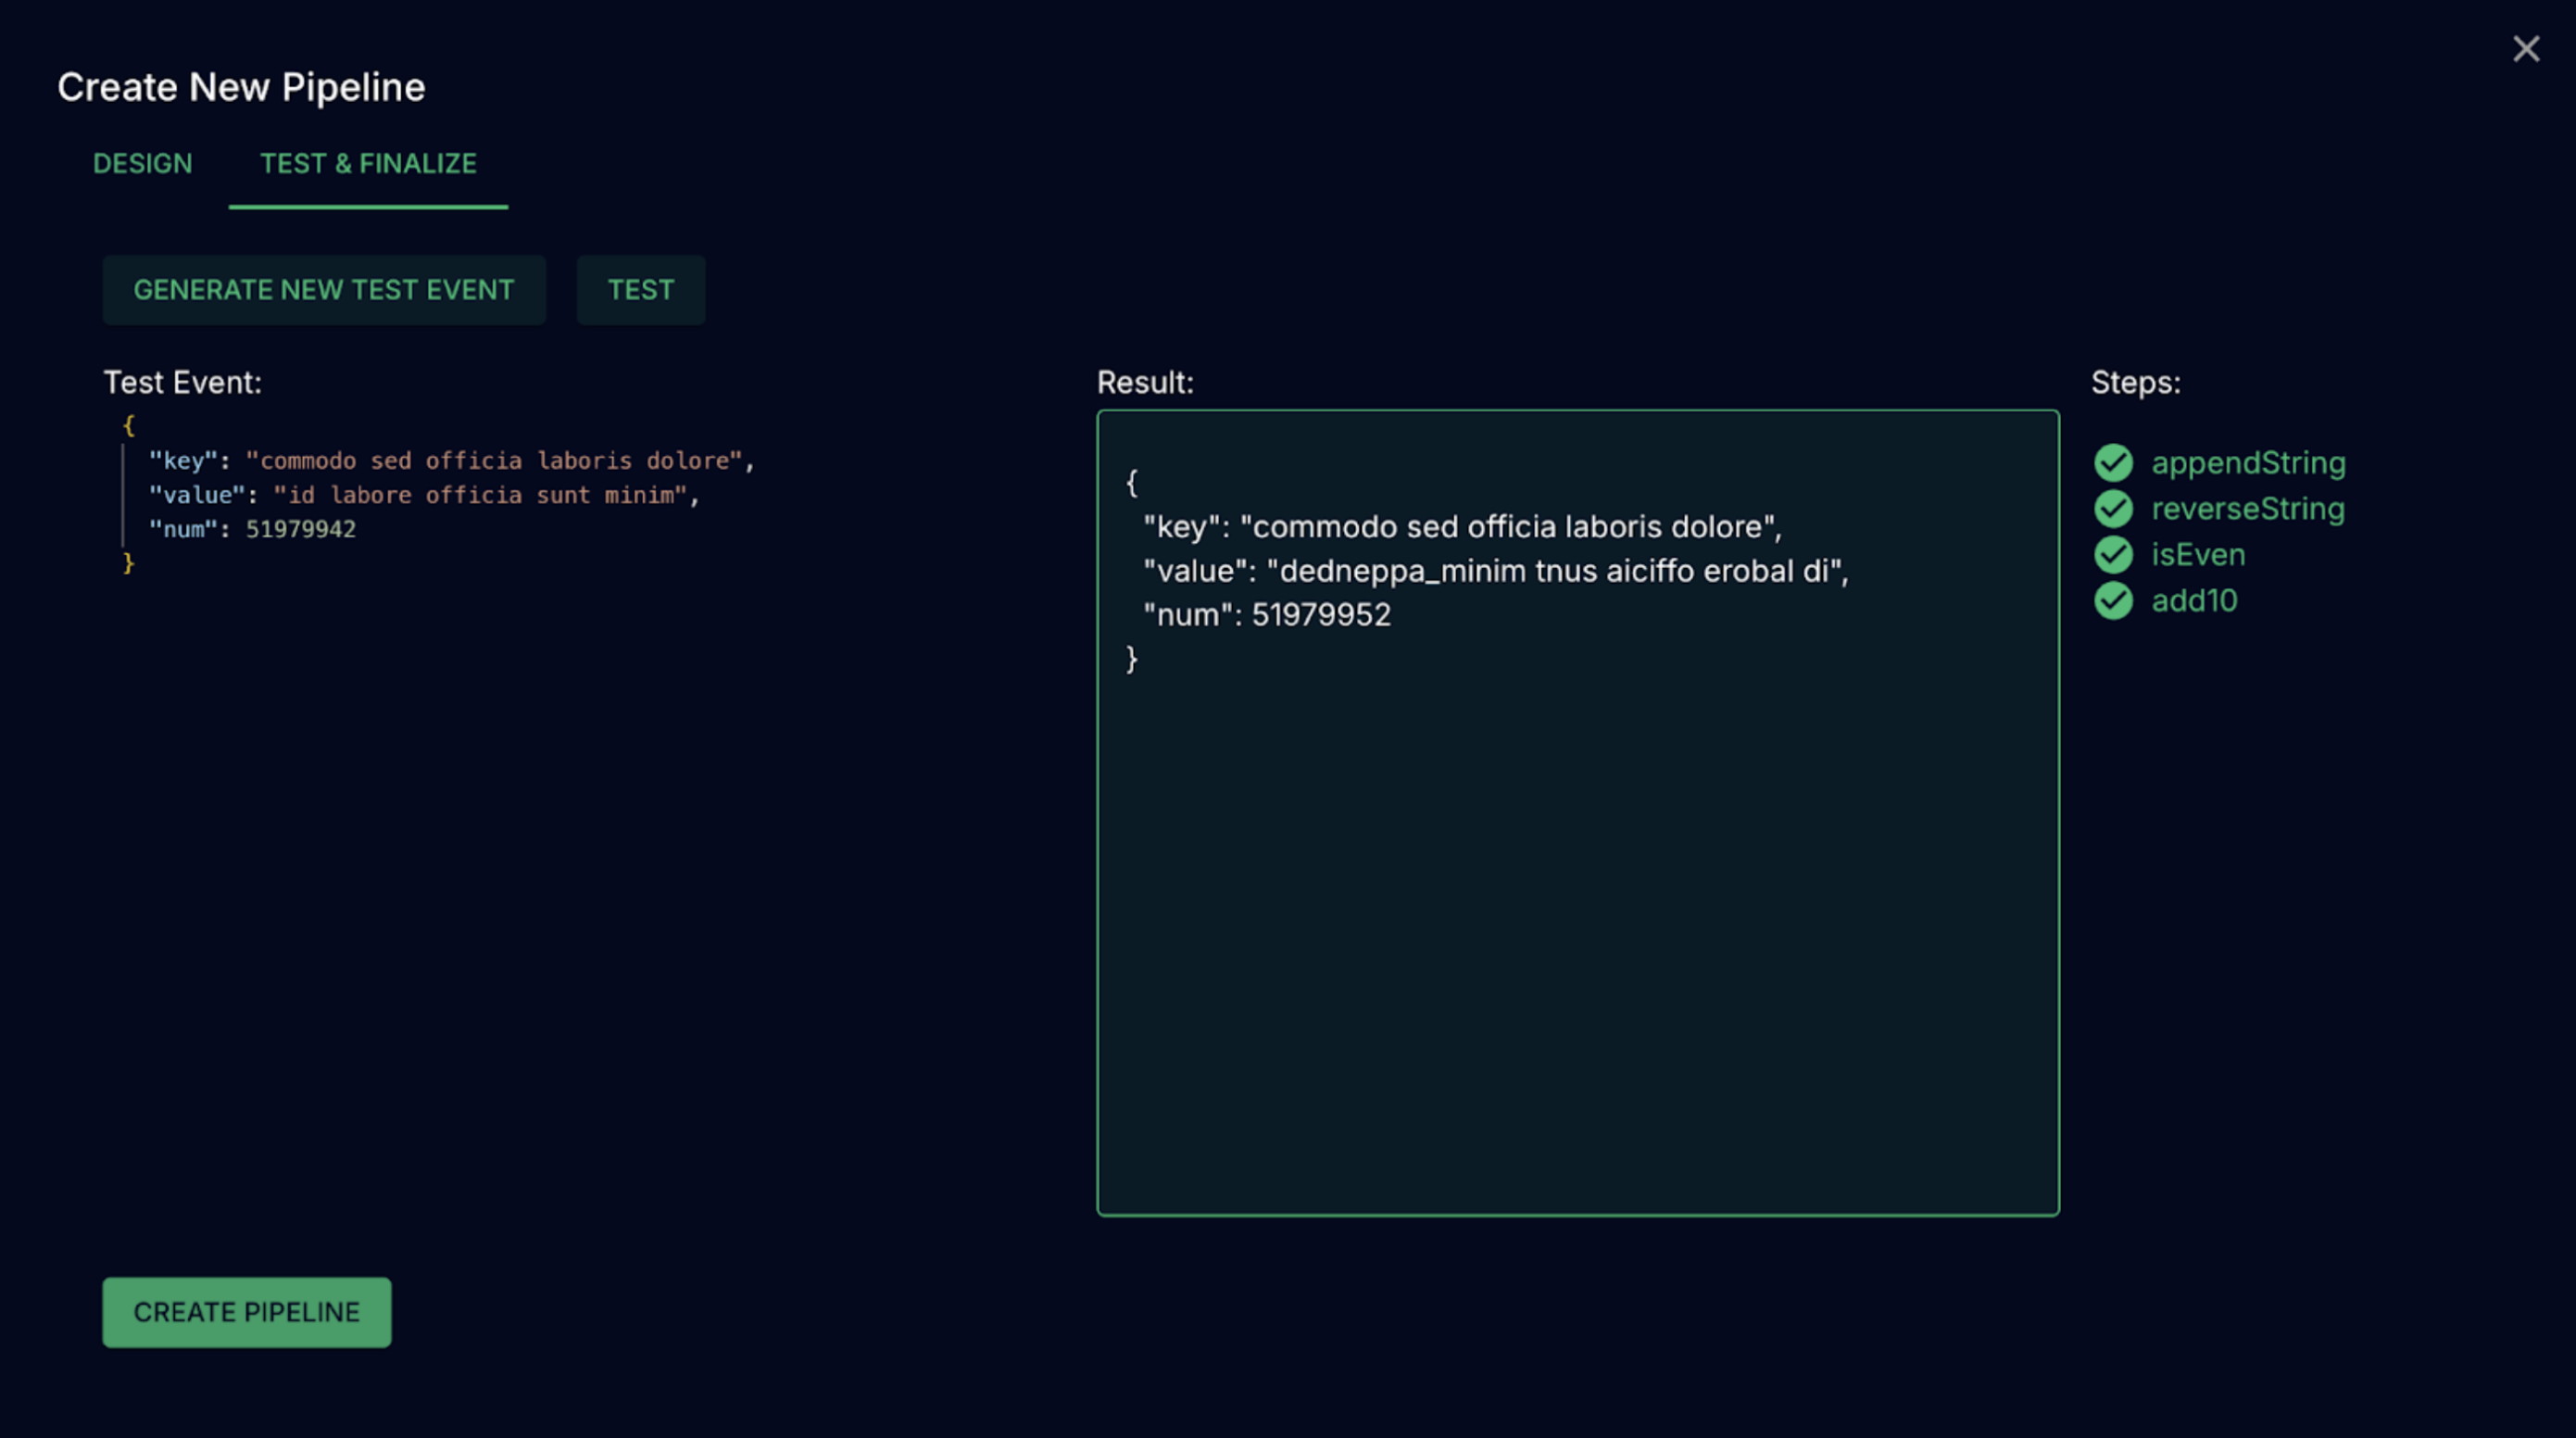
Task: Select the add10 step label
Action: click(x=2194, y=601)
